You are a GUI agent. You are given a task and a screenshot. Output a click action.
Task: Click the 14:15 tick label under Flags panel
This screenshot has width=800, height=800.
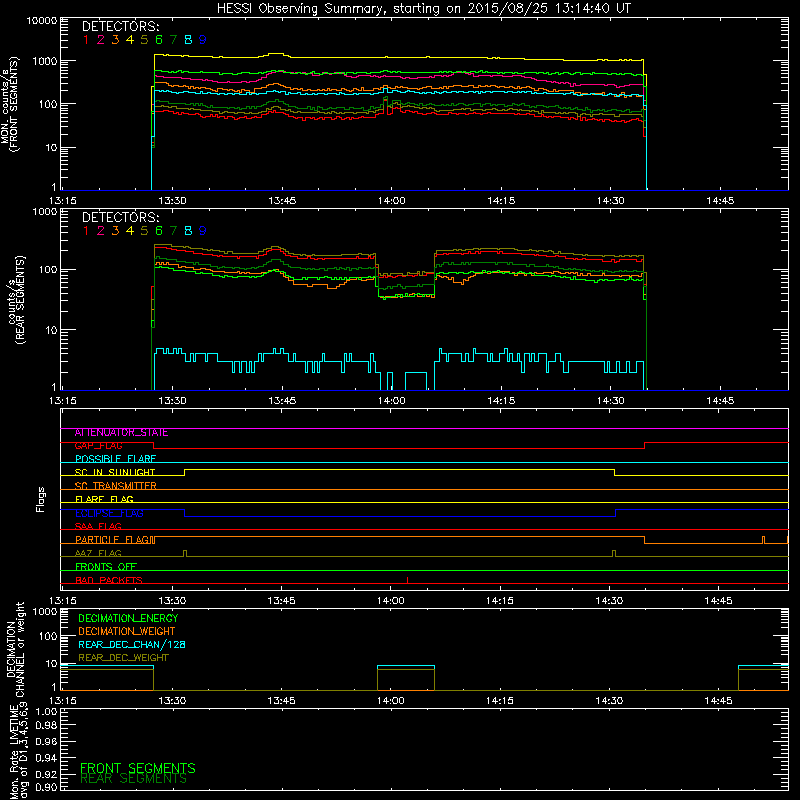(x=500, y=601)
